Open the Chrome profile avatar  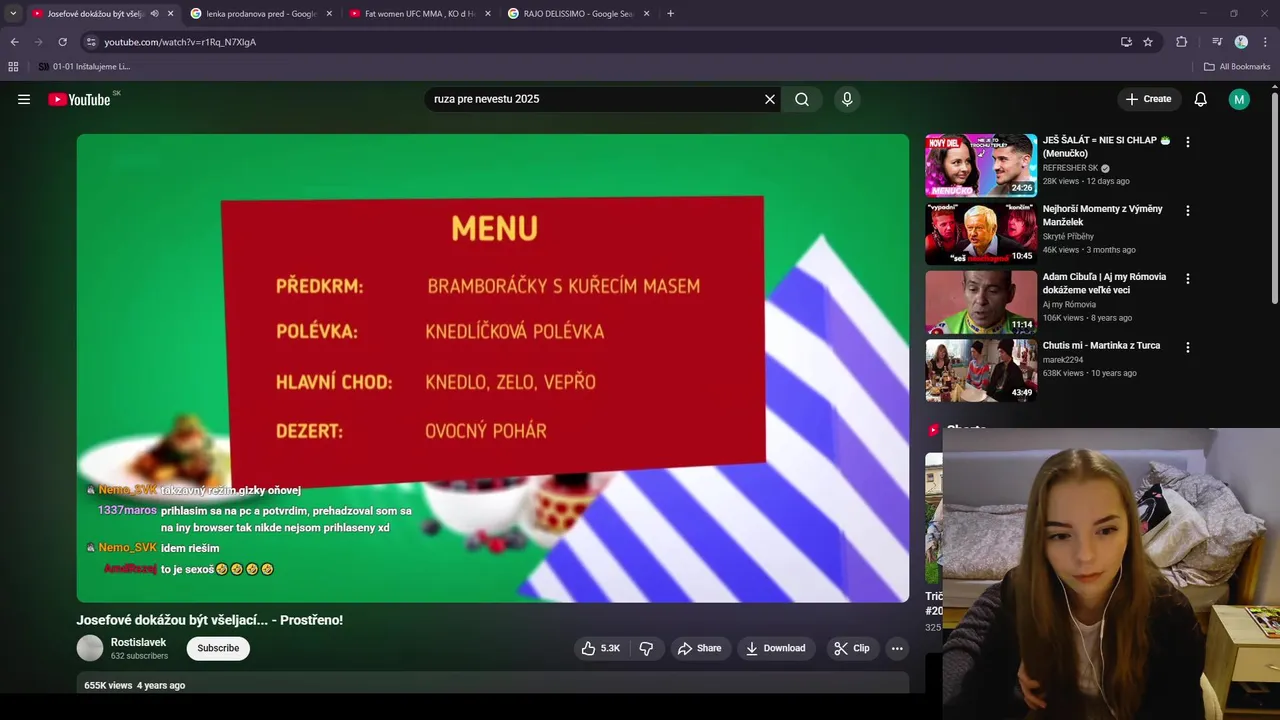coord(1241,42)
